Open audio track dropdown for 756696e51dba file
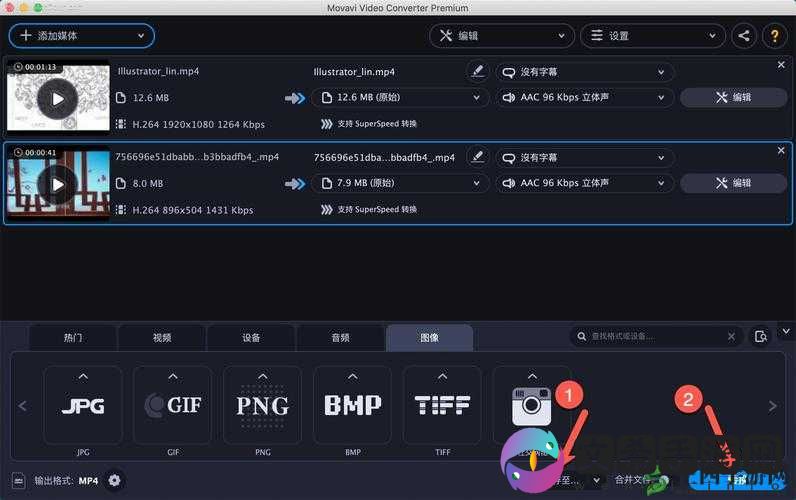This screenshot has height=500, width=796. [x=585, y=183]
